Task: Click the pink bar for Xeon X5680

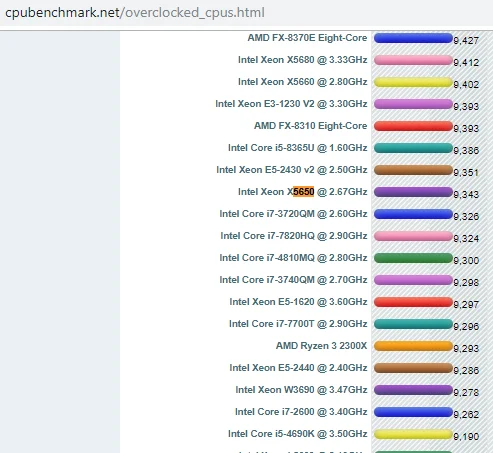Action: 413,60
